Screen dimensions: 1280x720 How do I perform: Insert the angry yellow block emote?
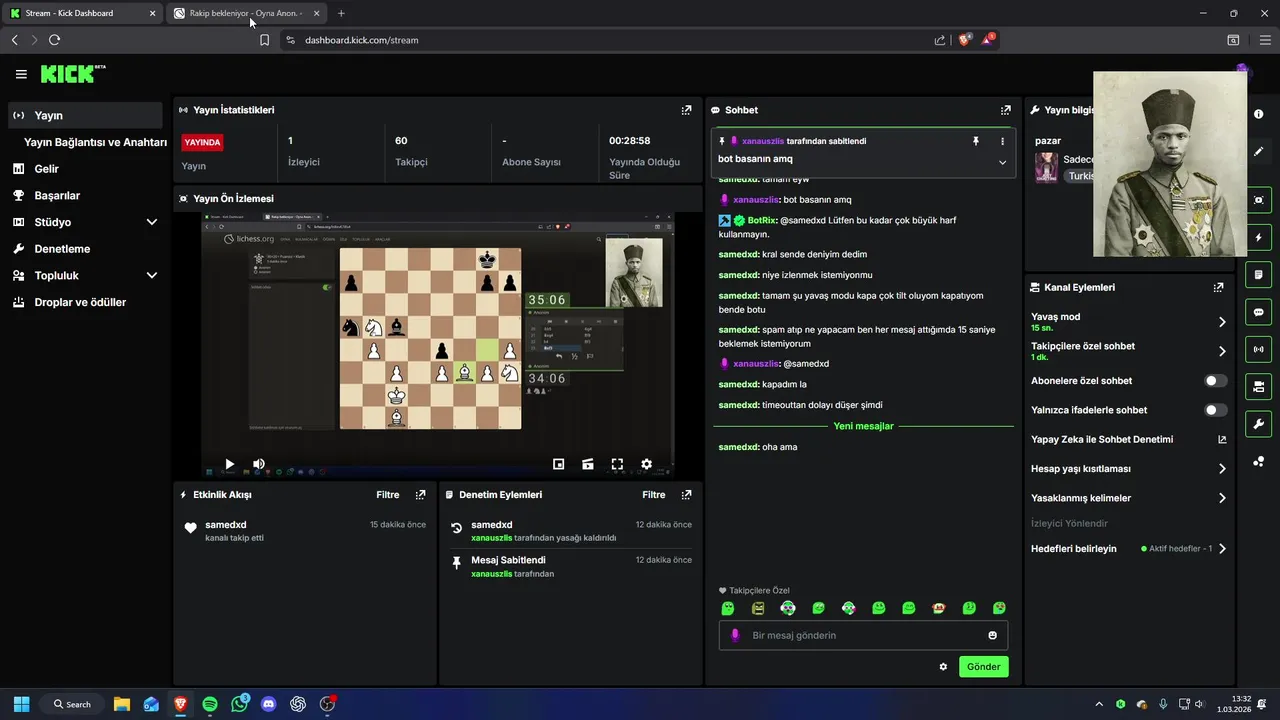click(758, 608)
